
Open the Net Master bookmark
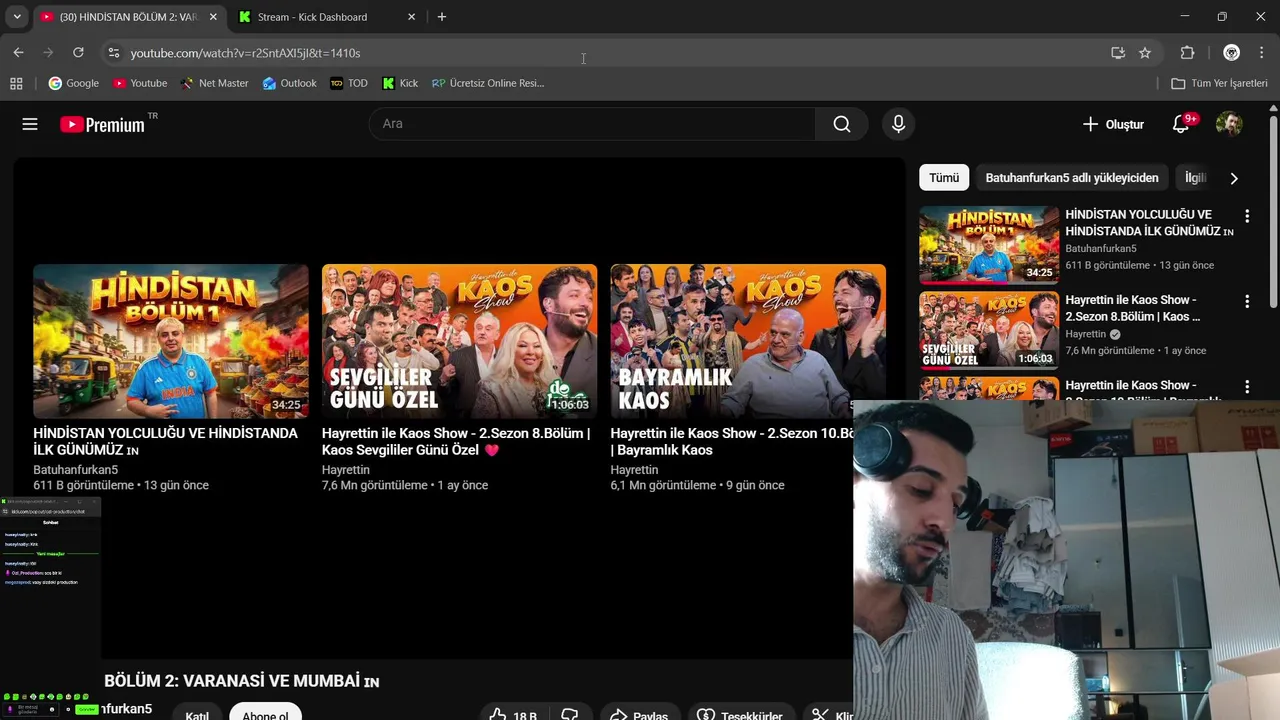coord(214,83)
